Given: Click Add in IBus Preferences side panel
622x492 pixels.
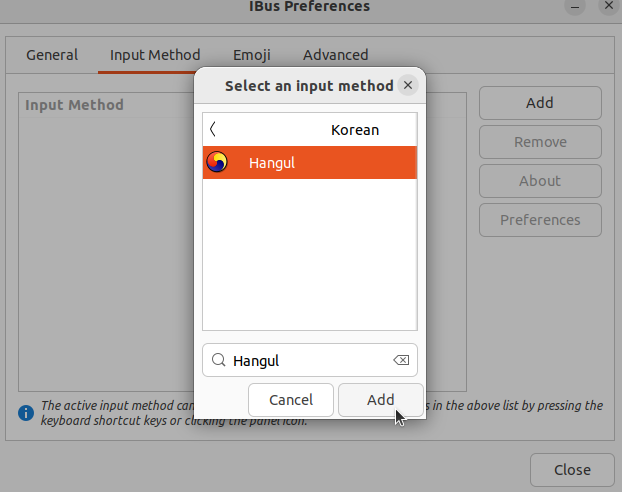Looking at the screenshot, I should [x=540, y=103].
